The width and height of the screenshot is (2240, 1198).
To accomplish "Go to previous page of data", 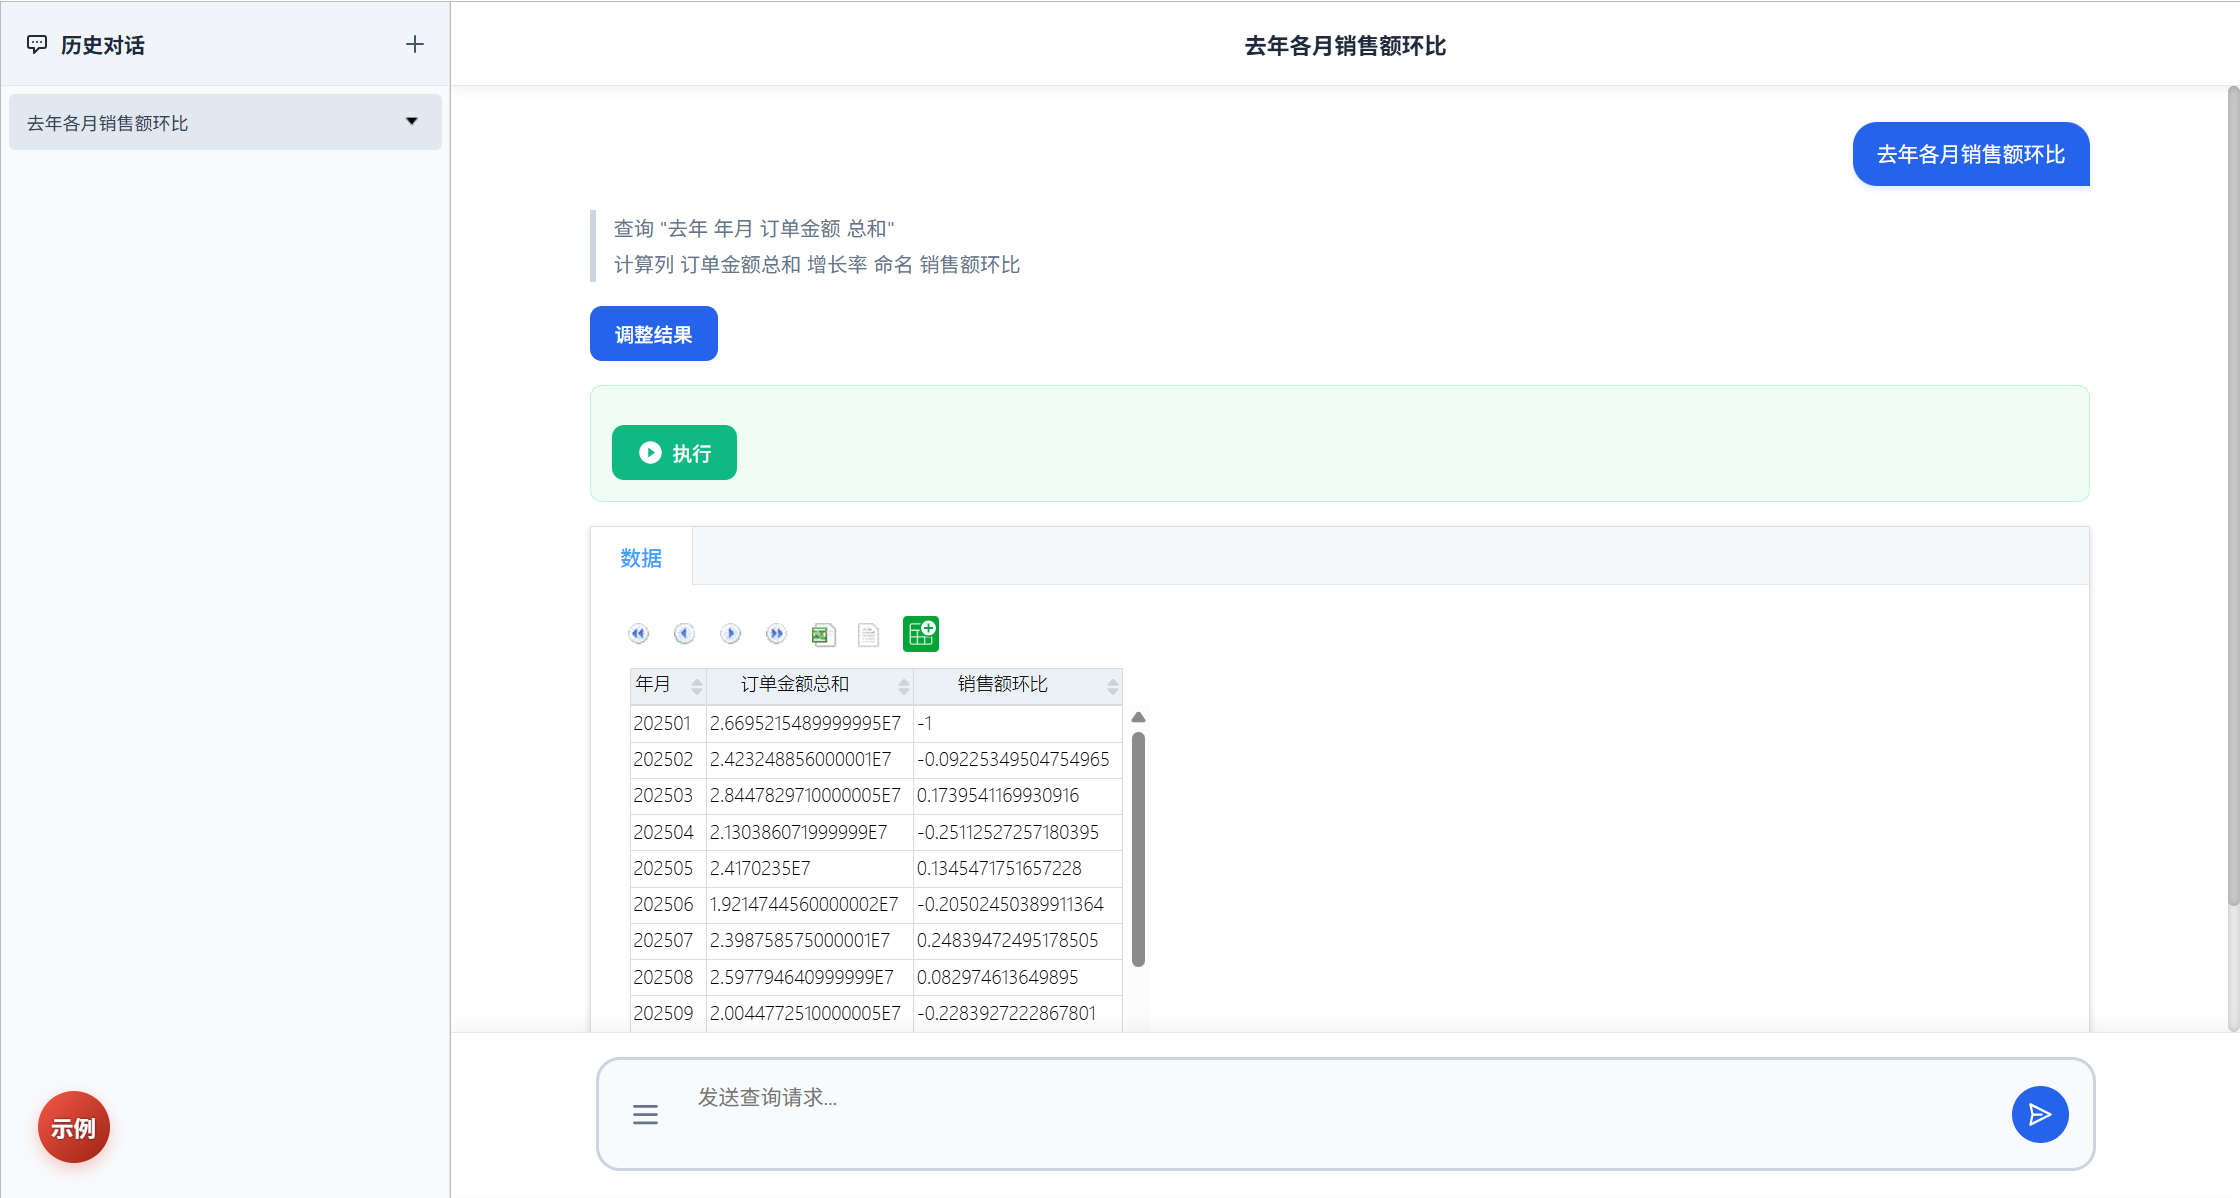I will click(684, 634).
